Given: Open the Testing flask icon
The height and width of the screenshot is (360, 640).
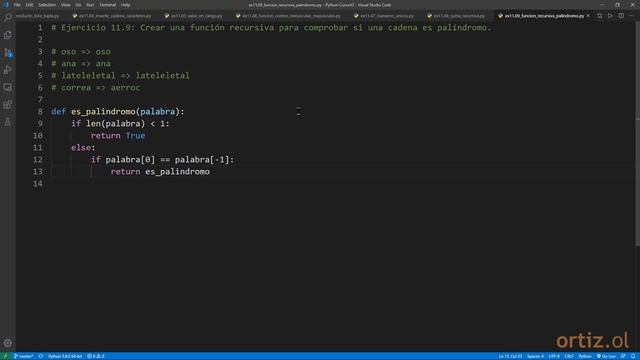Looking at the screenshot, I should [x=8, y=122].
